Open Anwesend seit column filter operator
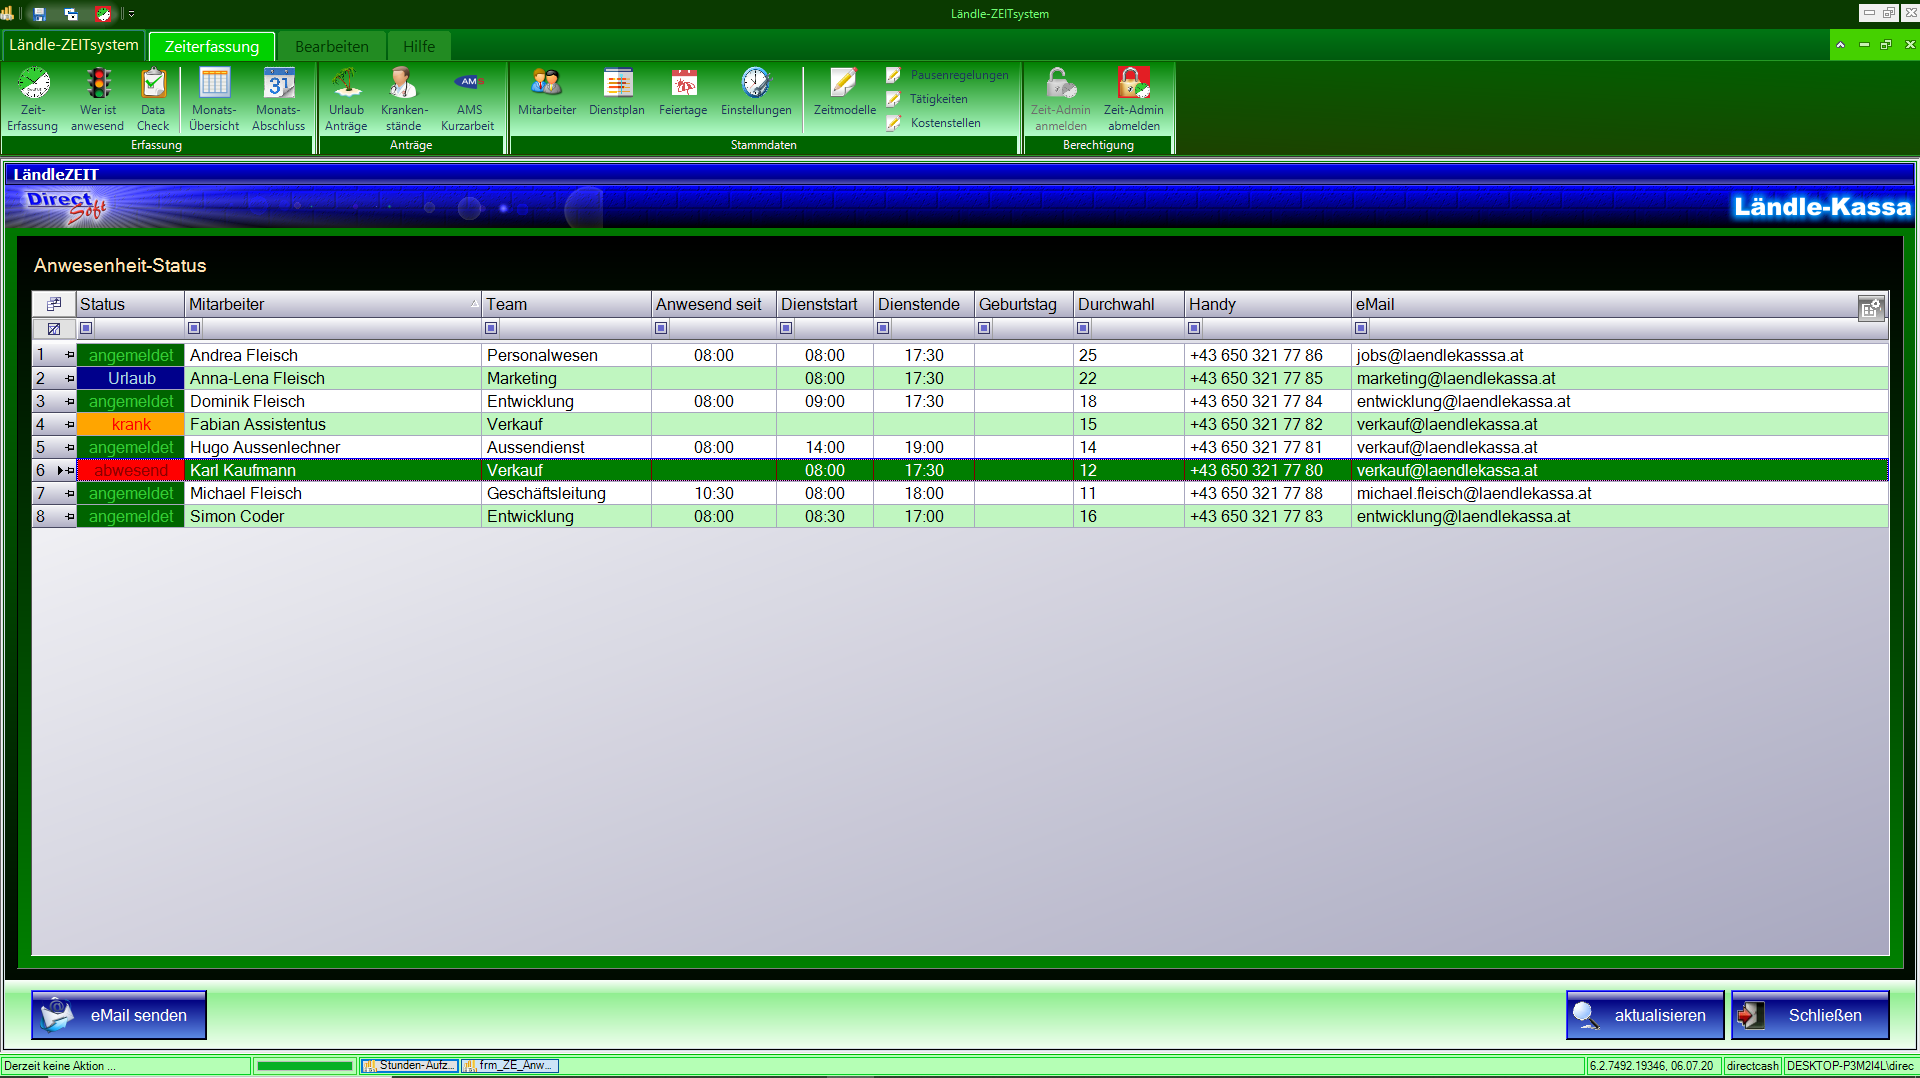Viewport: 1920px width, 1078px height. pos(661,328)
